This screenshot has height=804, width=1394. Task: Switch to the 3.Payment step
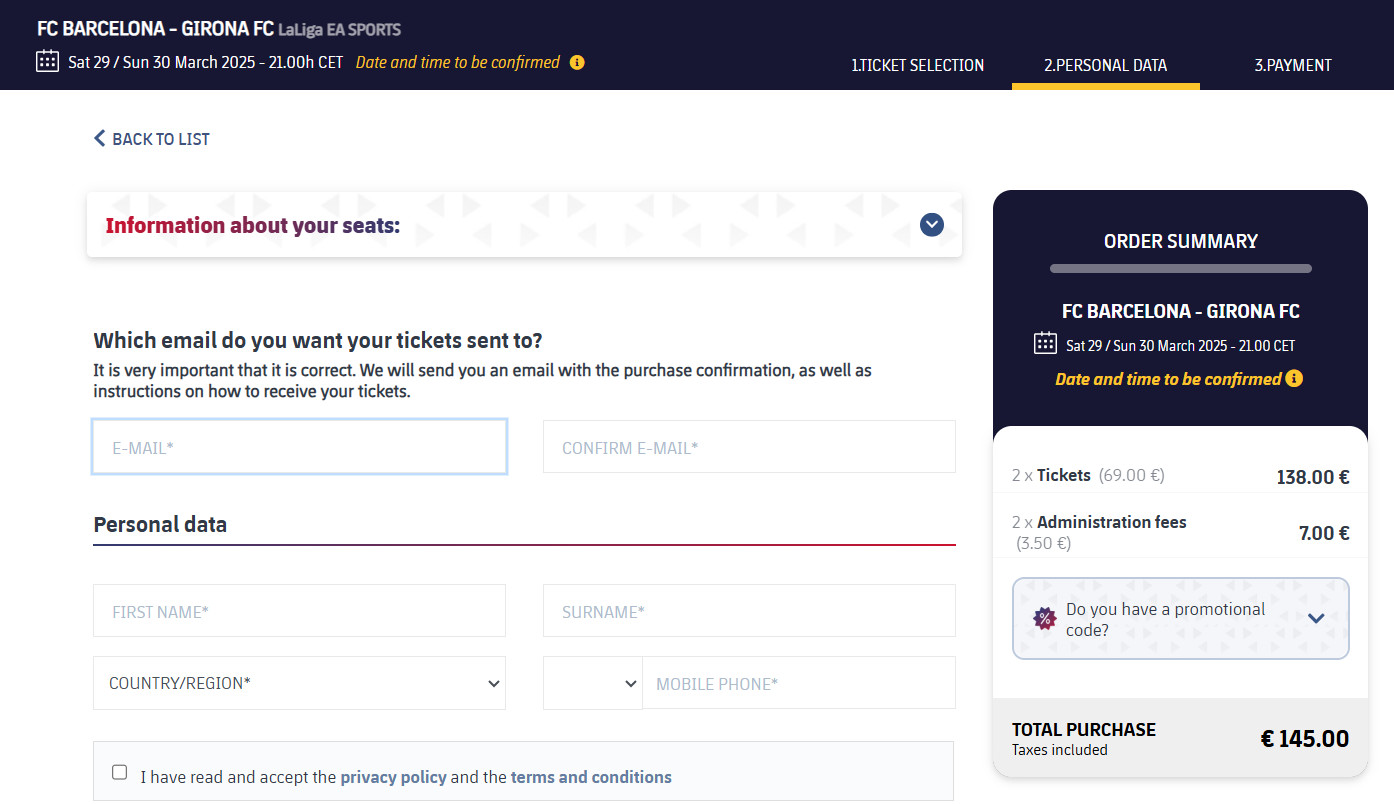(1293, 65)
